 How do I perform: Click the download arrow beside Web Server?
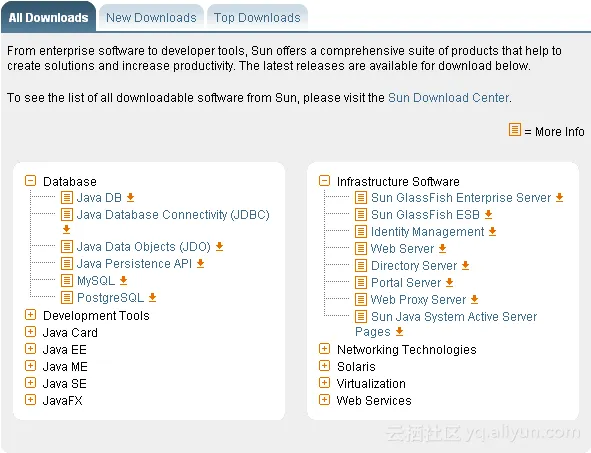click(442, 248)
